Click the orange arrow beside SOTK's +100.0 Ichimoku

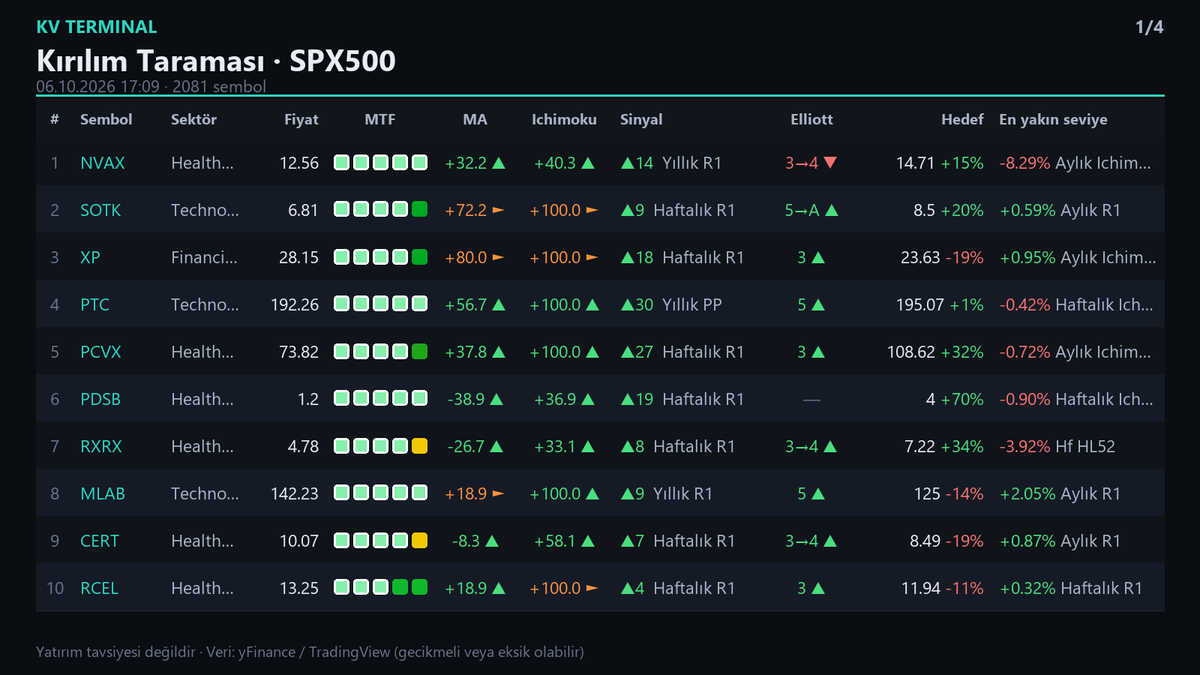point(591,210)
